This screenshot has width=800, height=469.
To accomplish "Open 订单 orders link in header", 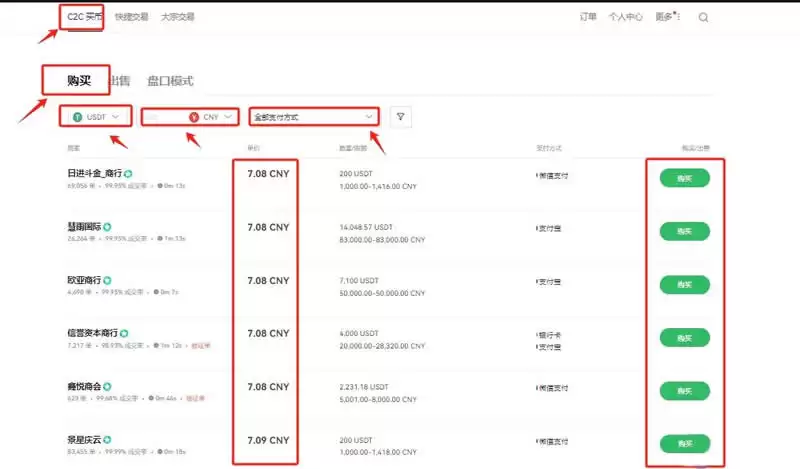I will (x=589, y=17).
